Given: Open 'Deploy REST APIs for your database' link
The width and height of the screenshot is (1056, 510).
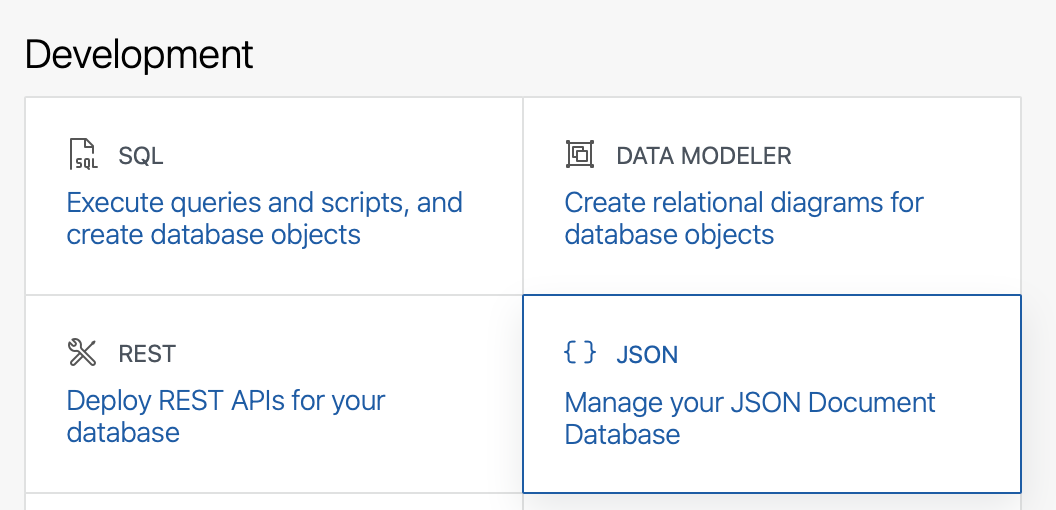Looking at the screenshot, I should (226, 416).
